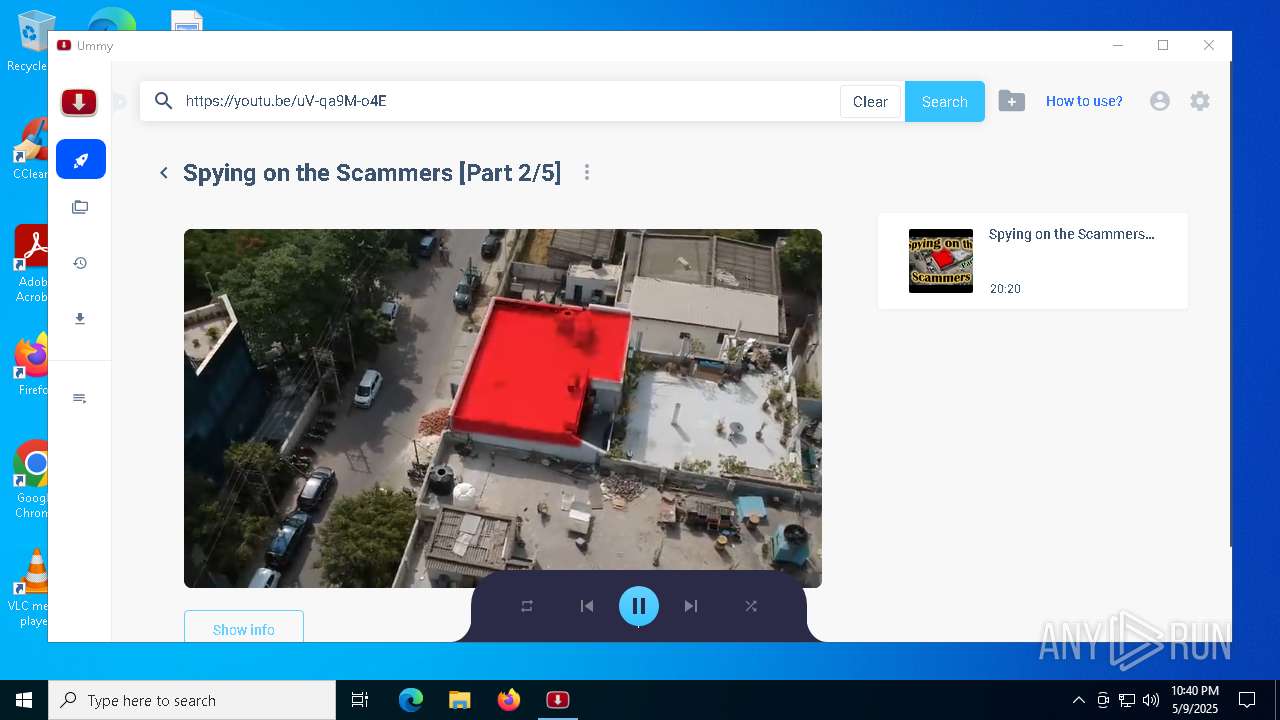Select the Google Chrome desktop icon
Screen dimensions: 1280x720
(30, 480)
